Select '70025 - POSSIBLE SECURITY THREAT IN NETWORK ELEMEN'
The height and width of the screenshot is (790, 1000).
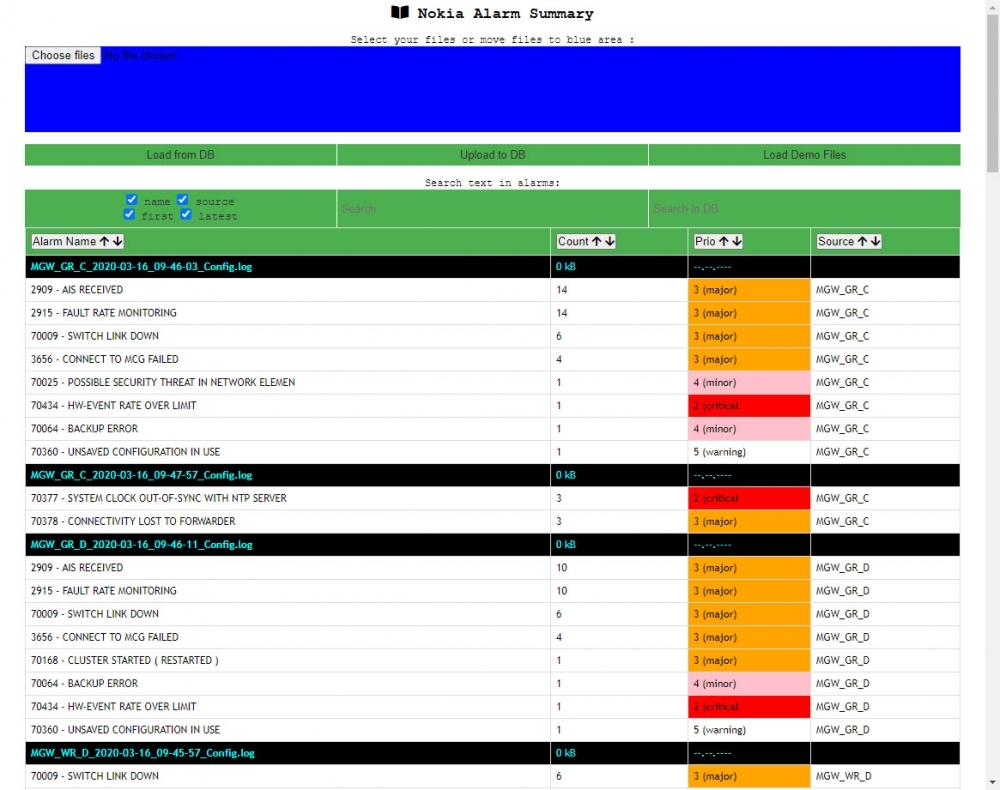pyautogui.click(x=163, y=383)
